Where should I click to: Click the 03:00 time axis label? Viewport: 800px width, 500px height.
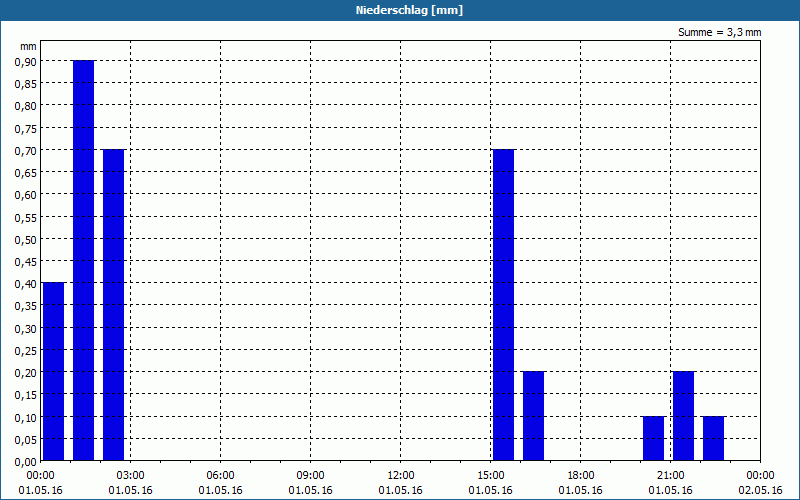coord(130,476)
